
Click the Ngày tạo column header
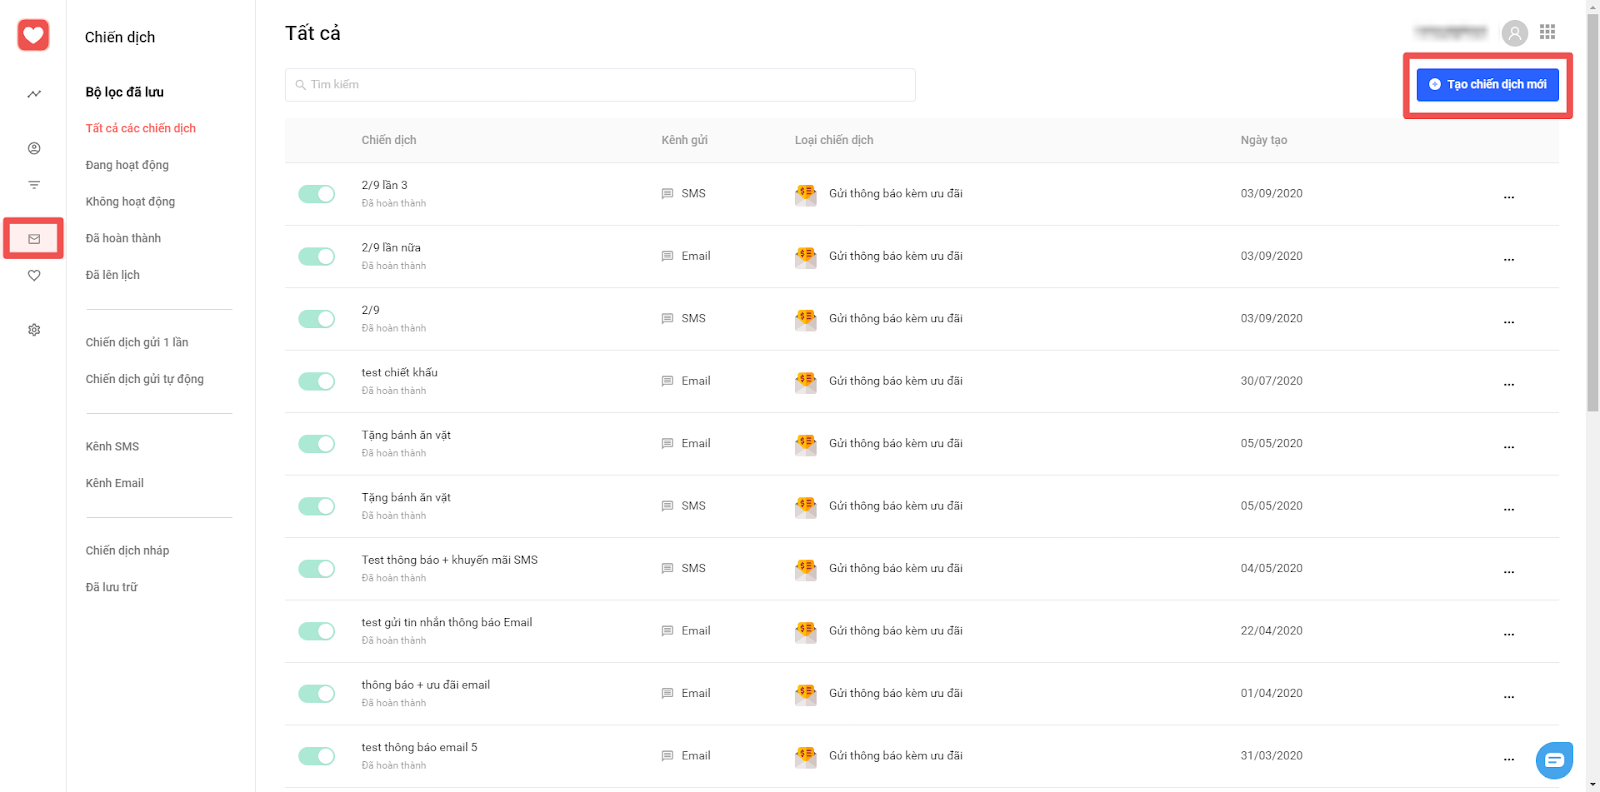pos(1264,141)
